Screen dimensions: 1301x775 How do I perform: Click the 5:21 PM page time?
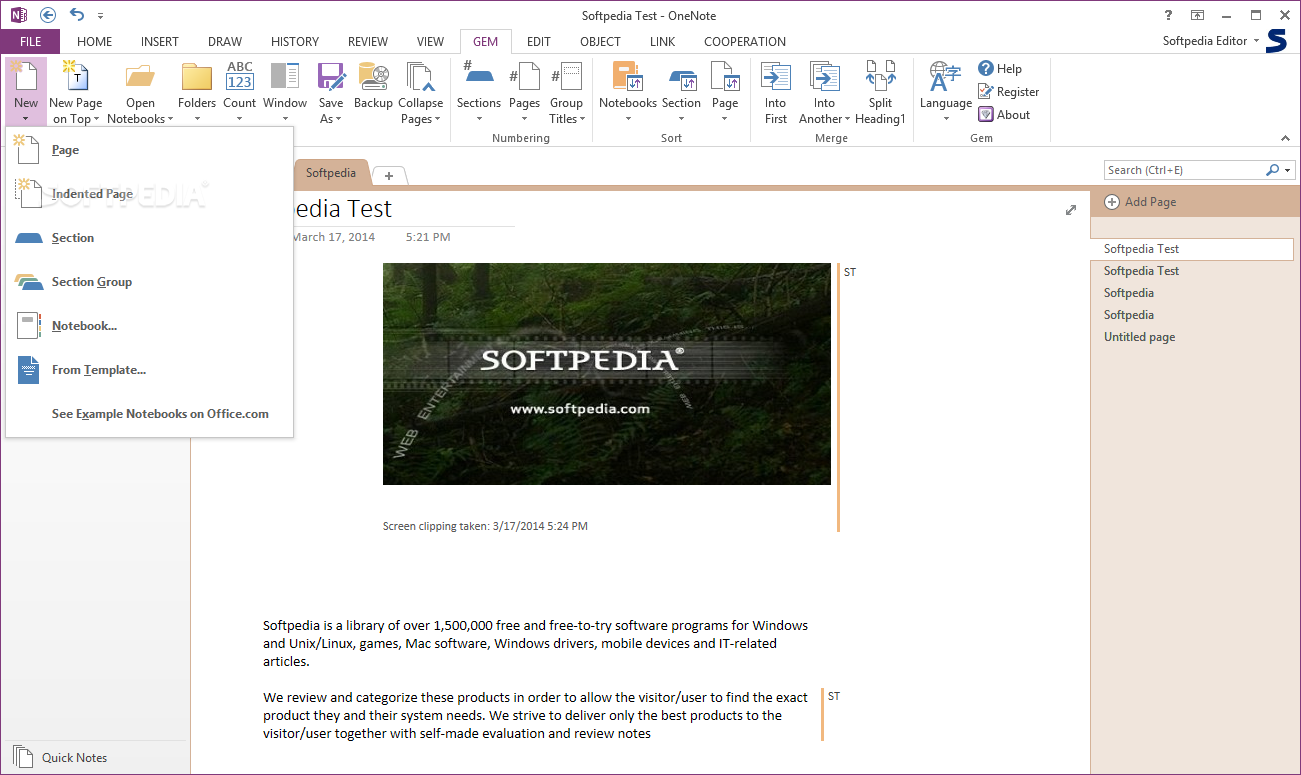[x=428, y=237]
